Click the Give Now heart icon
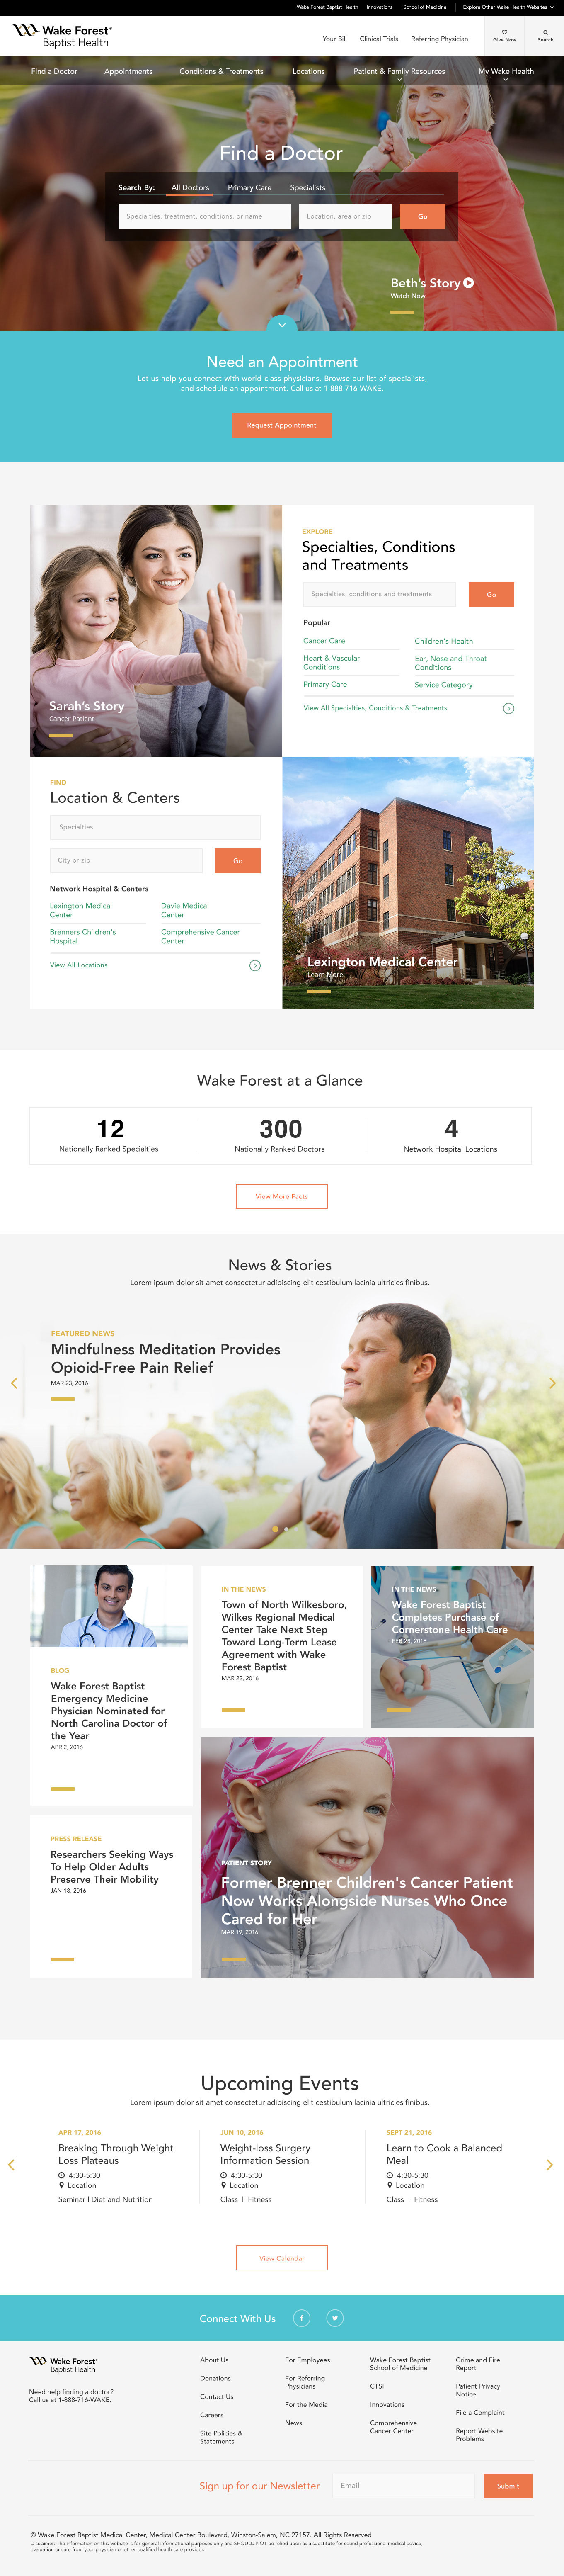The image size is (564, 2576). (504, 32)
